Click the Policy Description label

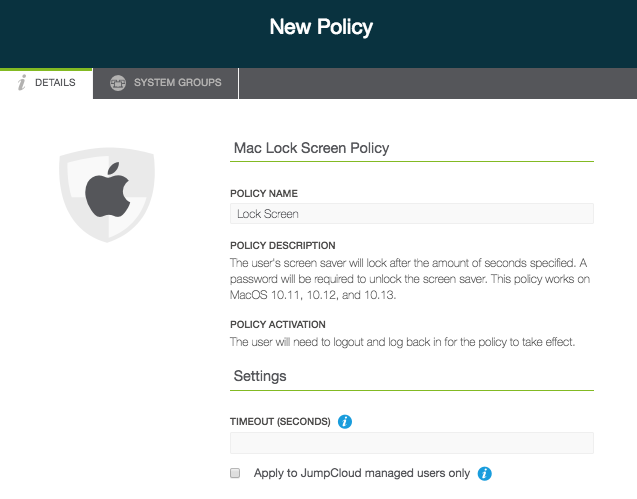click(x=282, y=245)
